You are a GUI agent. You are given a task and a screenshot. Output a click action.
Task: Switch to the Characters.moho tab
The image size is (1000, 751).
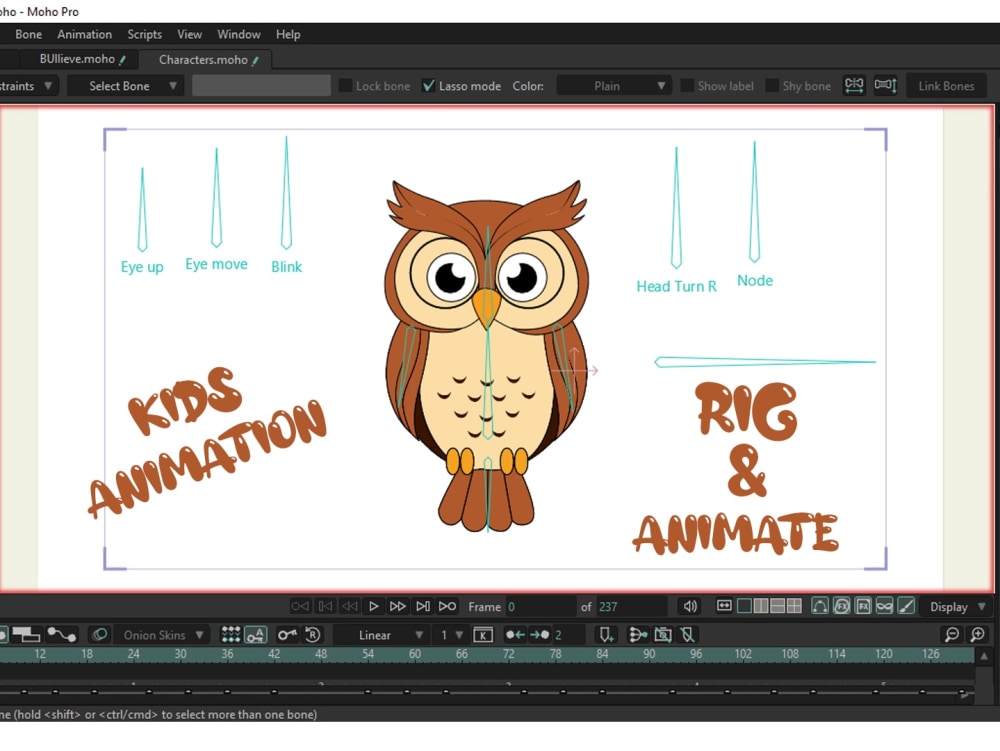[x=206, y=59]
